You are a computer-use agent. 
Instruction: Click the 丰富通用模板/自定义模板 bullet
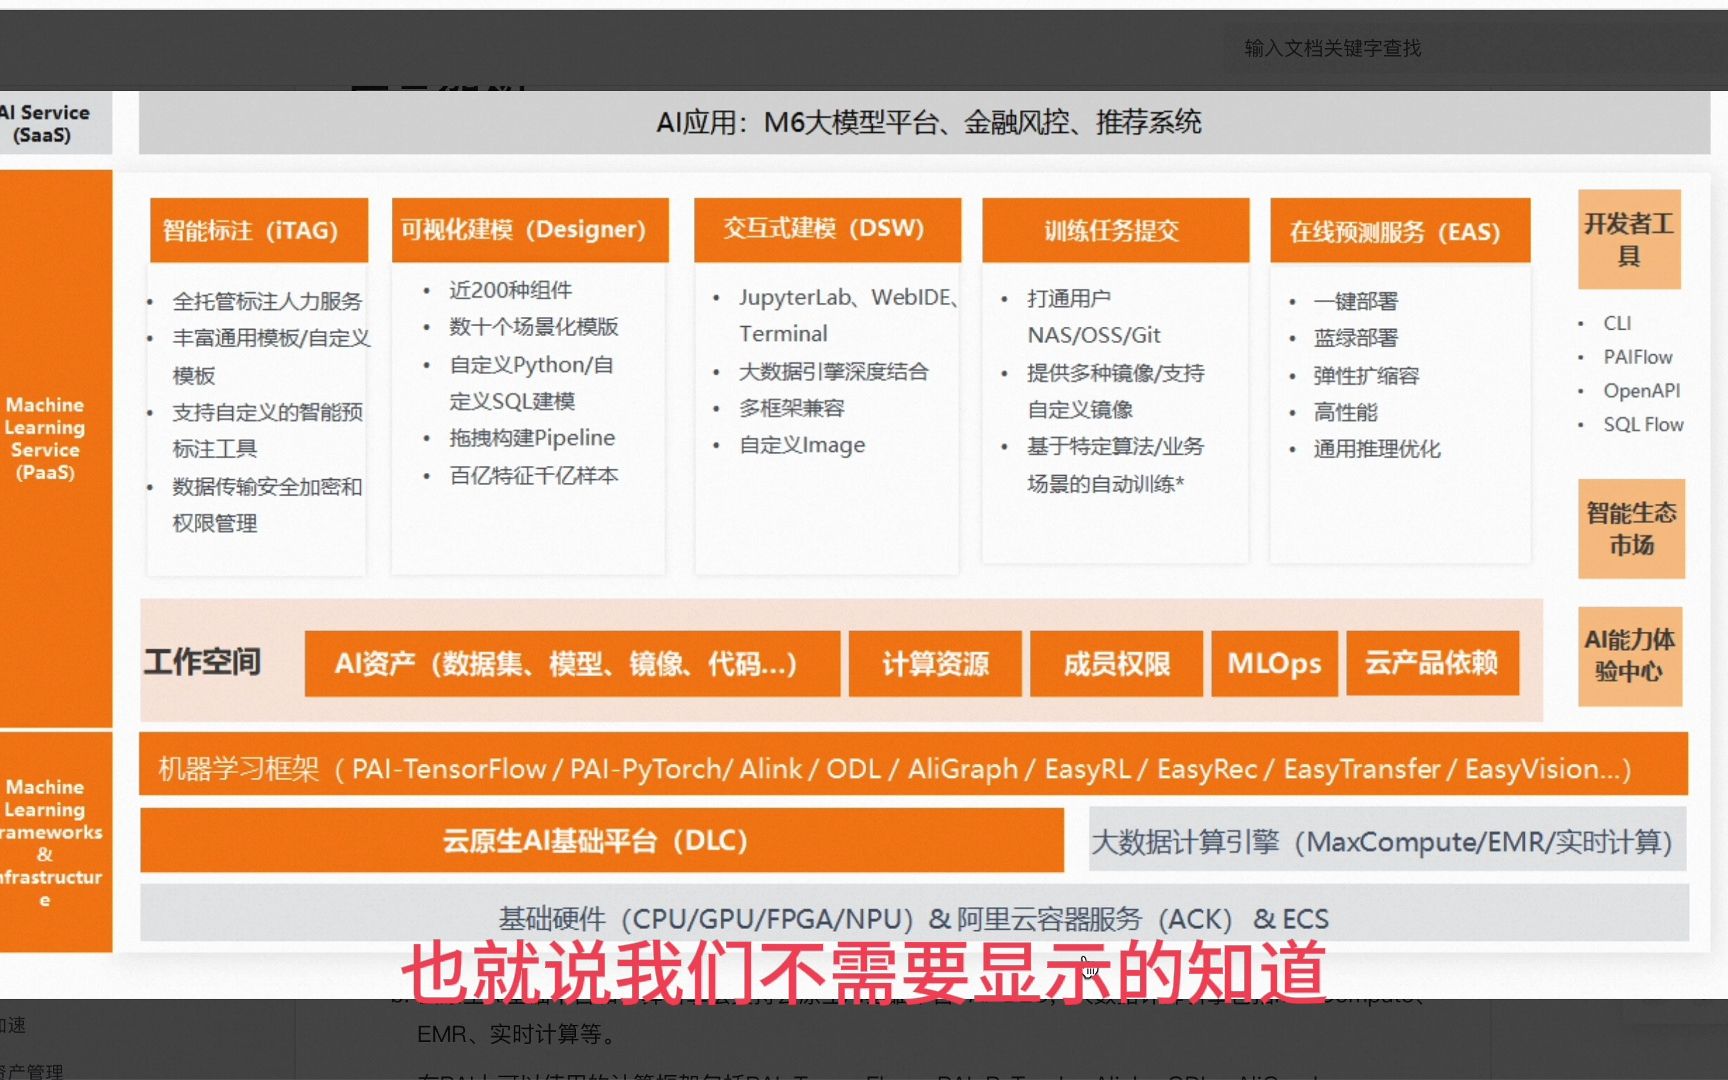click(x=271, y=356)
